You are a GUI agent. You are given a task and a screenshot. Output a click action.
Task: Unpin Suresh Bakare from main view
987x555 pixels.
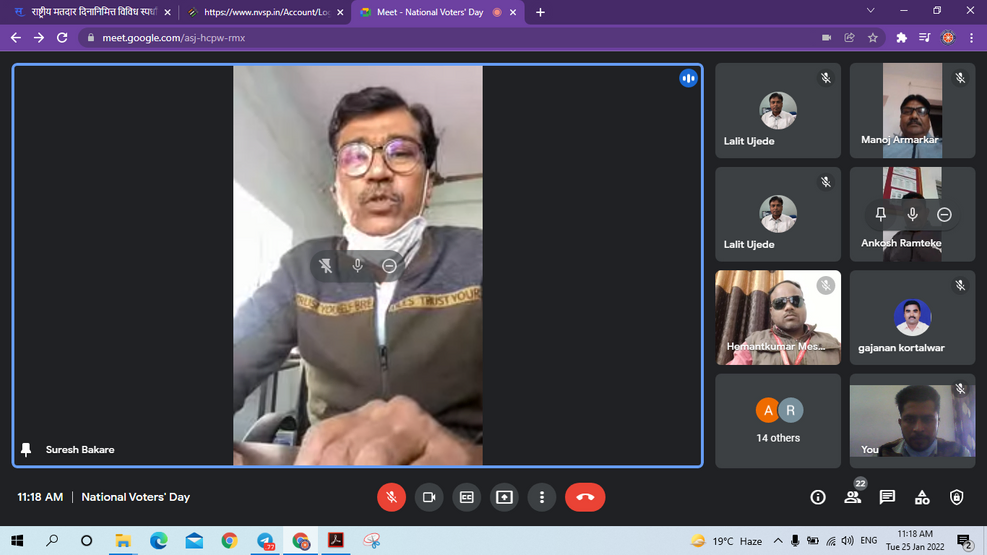click(x=326, y=265)
